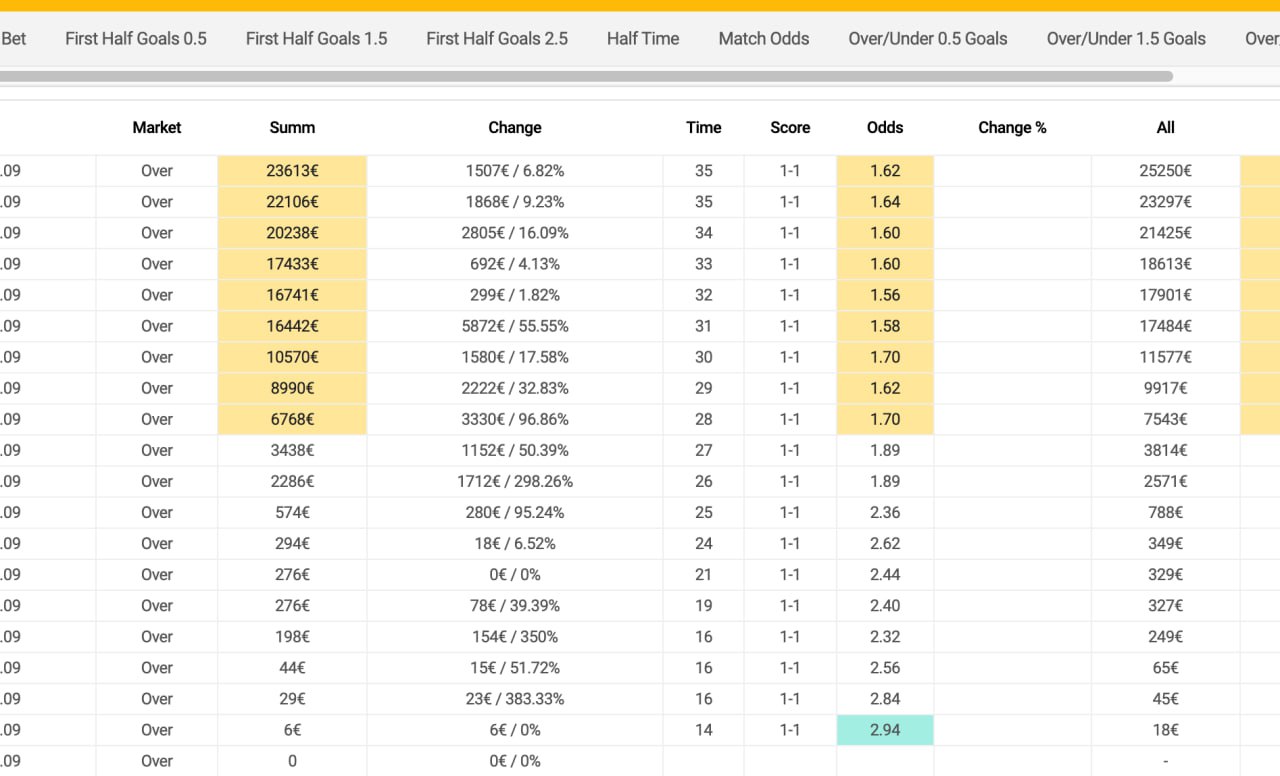Click the 1152€ / 50.39% change cell
1280x776 pixels.
[515, 450]
